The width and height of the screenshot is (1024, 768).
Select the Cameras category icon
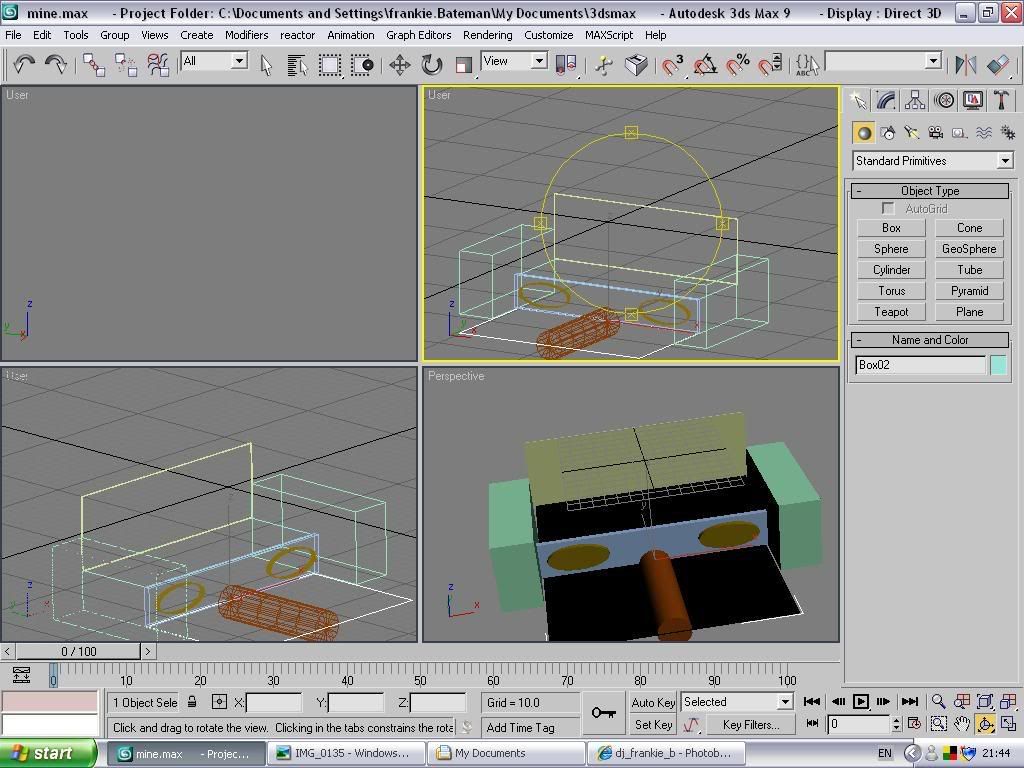(x=936, y=133)
